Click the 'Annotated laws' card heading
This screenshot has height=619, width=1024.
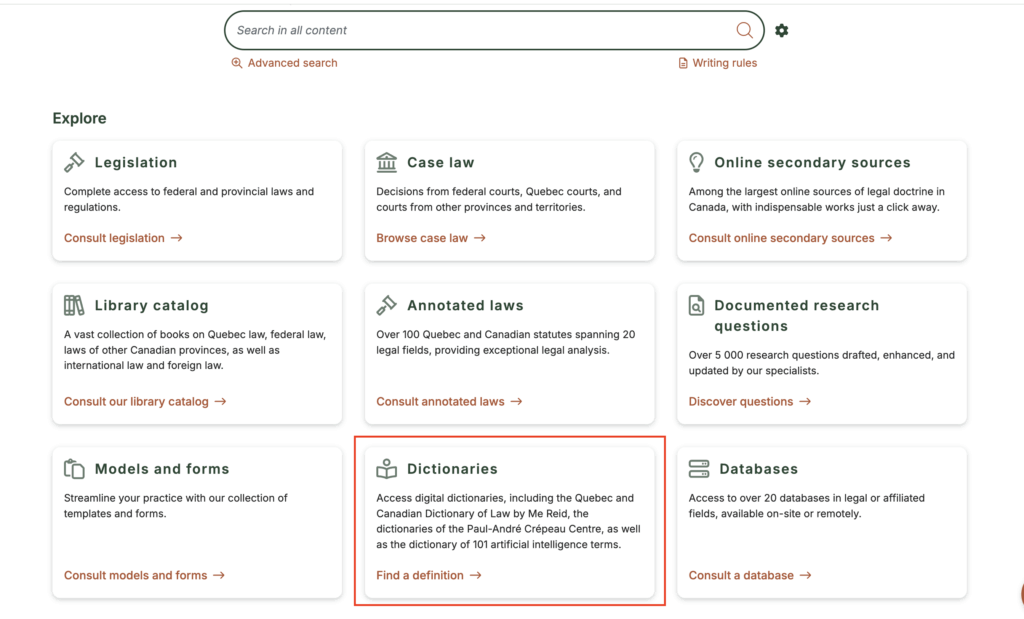[465, 305]
